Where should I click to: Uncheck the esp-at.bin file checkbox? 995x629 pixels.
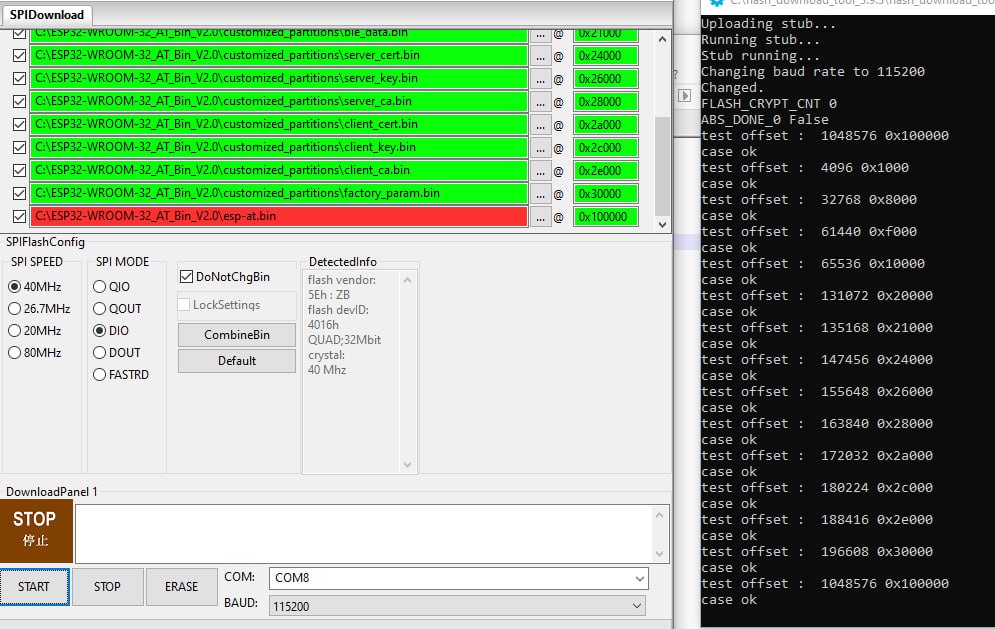coord(20,216)
